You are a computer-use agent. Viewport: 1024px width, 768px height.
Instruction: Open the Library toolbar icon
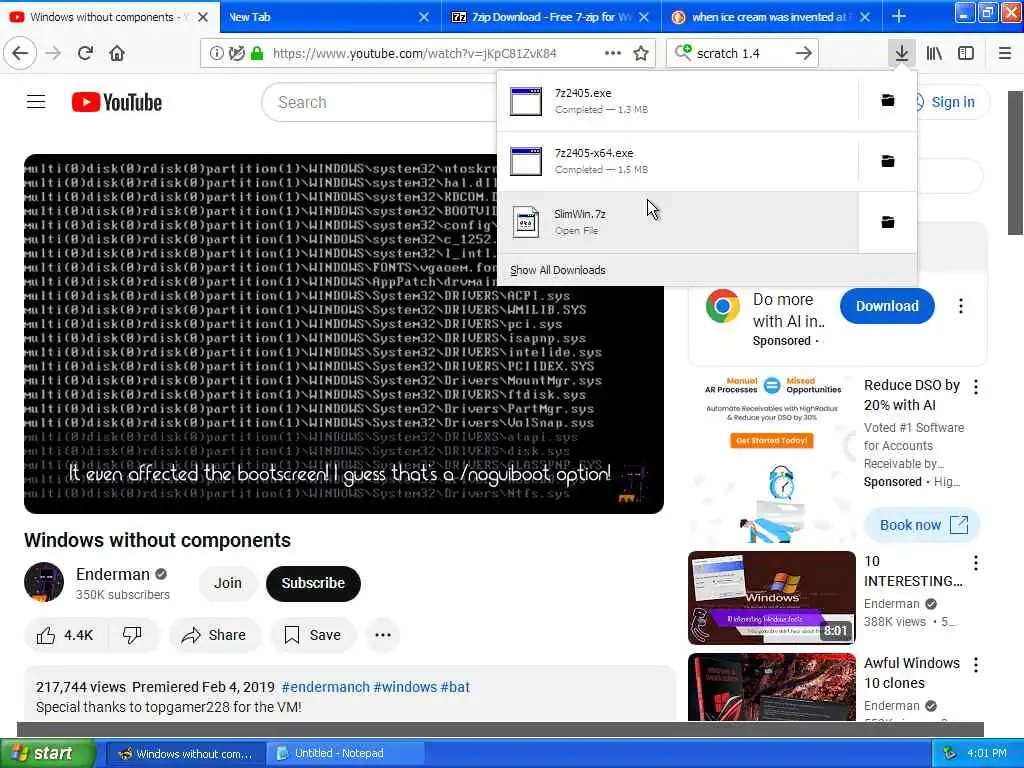click(935, 53)
